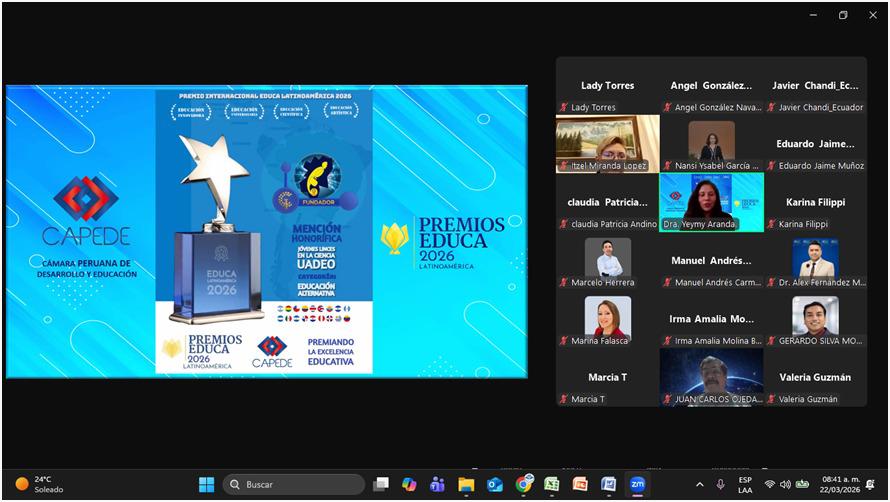Open Microsoft Teams taskbar icon
890x502 pixels.
(437, 484)
